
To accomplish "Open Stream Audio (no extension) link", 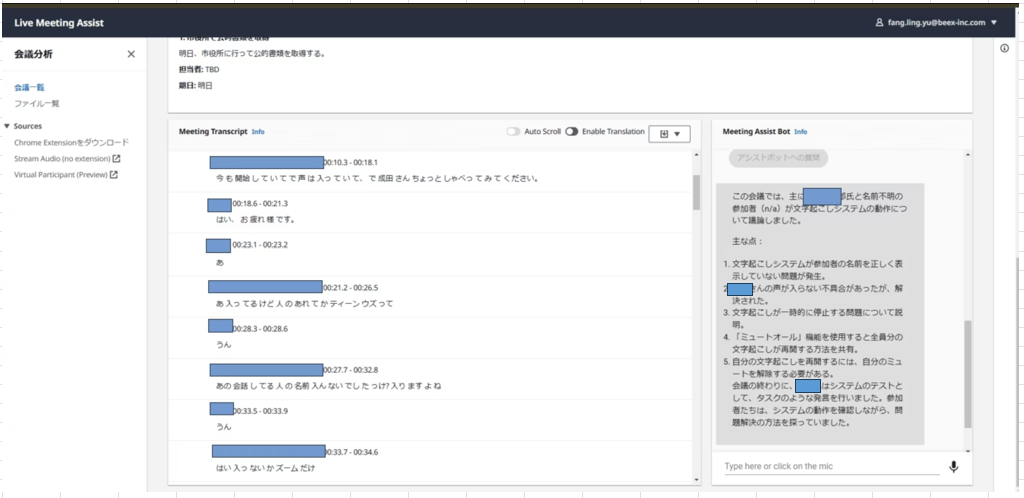I will point(67,159).
